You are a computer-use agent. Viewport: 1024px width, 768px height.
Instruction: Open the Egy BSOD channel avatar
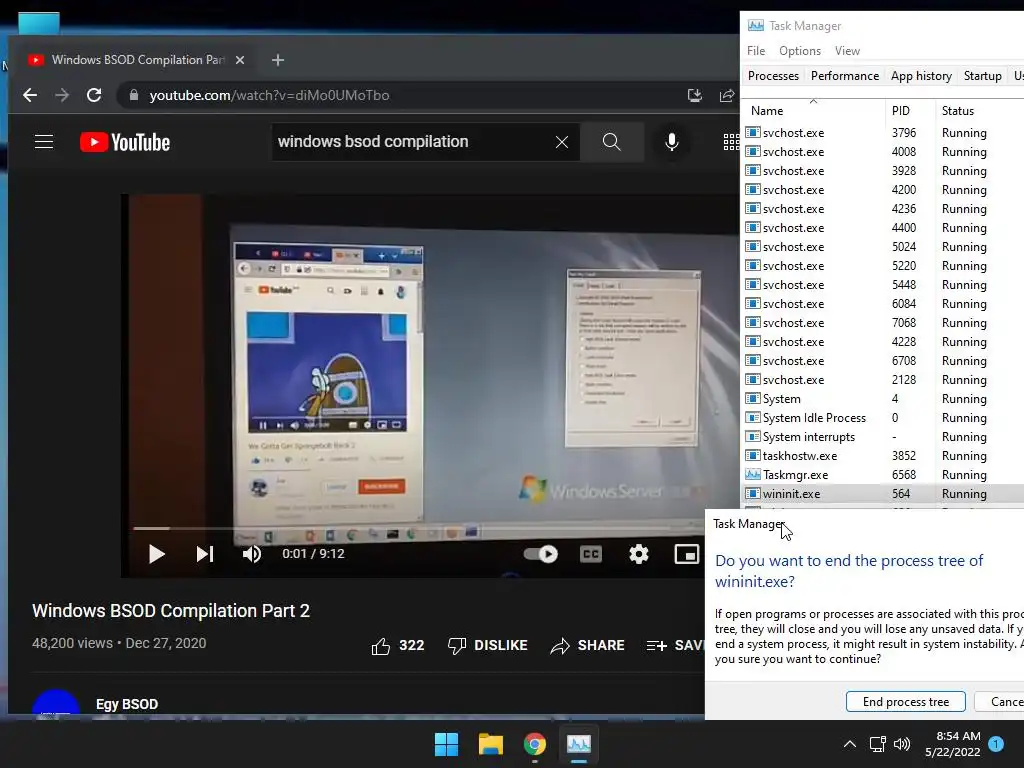pos(56,703)
